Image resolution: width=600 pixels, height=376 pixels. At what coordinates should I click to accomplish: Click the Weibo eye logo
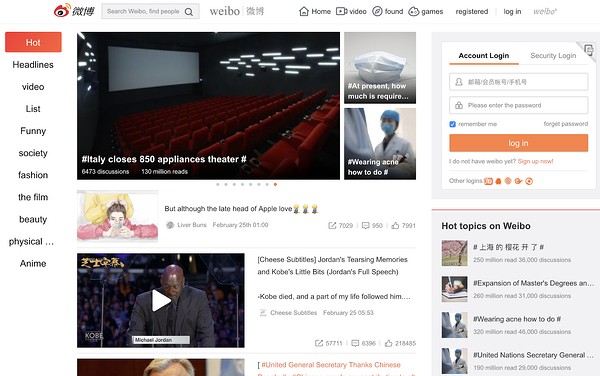tap(62, 10)
